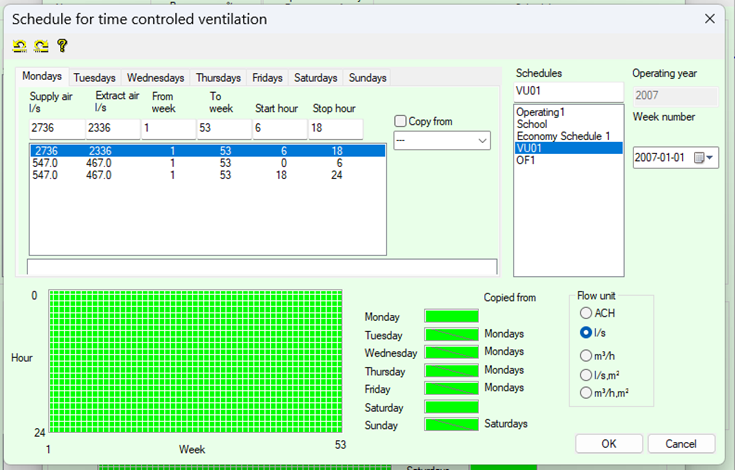Choose the l/s,m² flow unit
This screenshot has height=470, width=735.
click(x=586, y=373)
